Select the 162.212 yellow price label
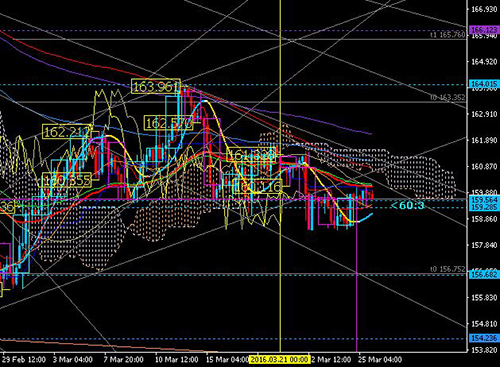The image size is (500, 367). [x=67, y=132]
